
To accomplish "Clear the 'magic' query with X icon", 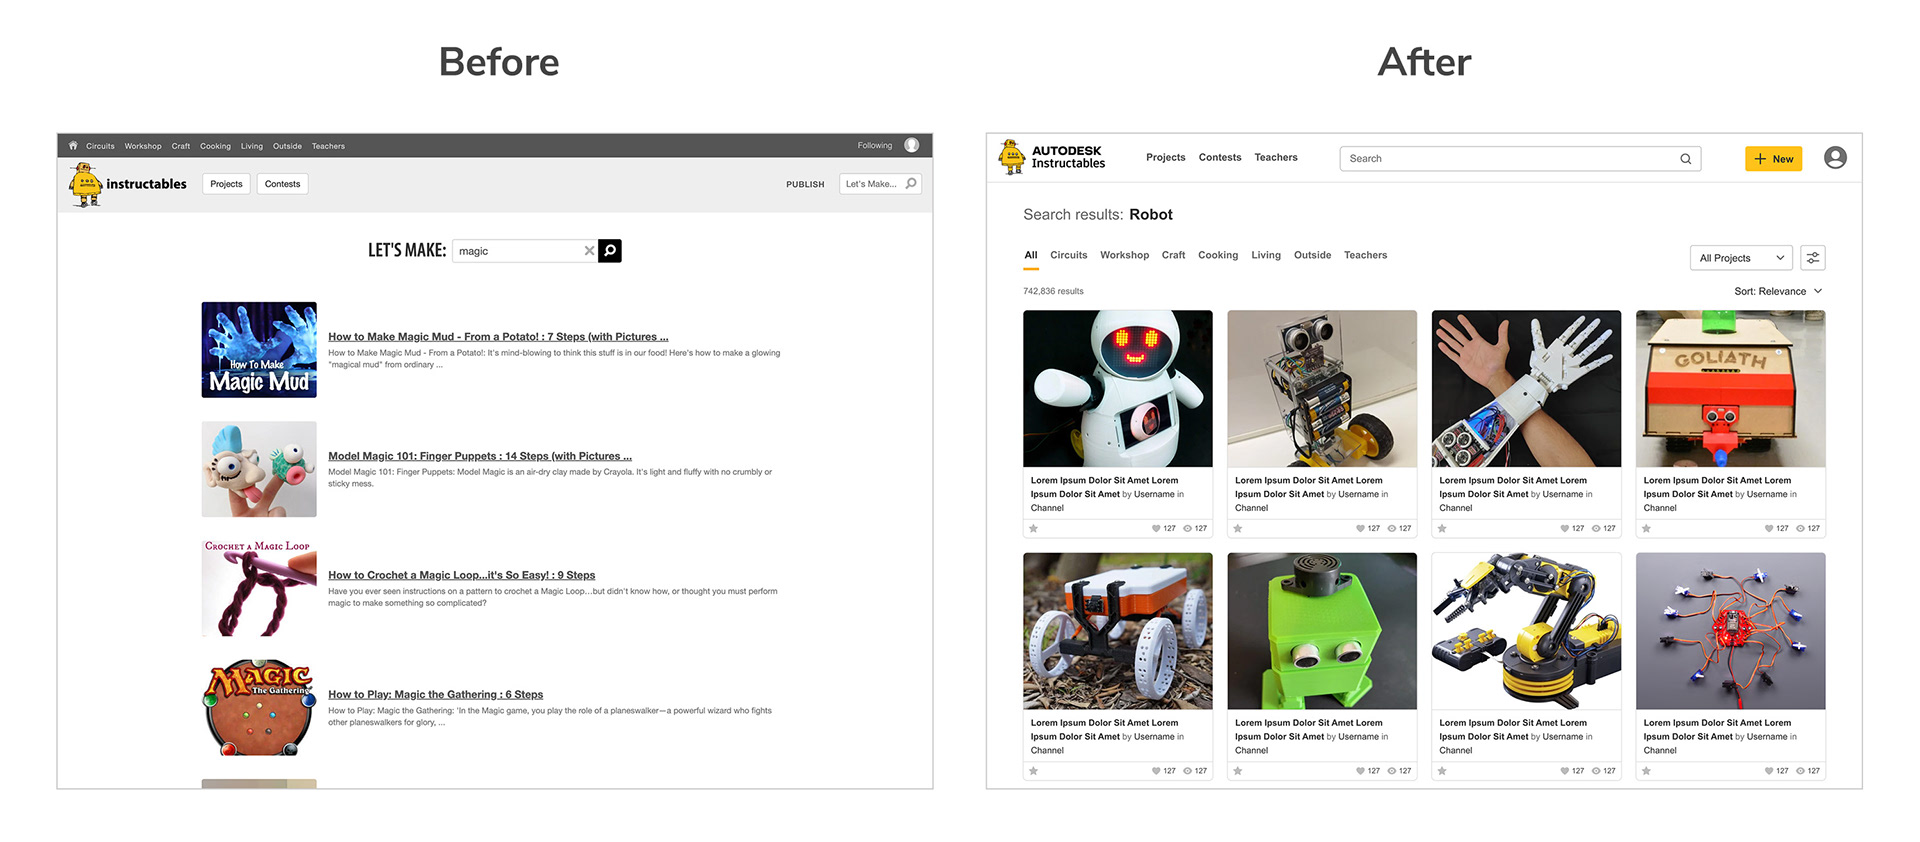I will (x=589, y=251).
